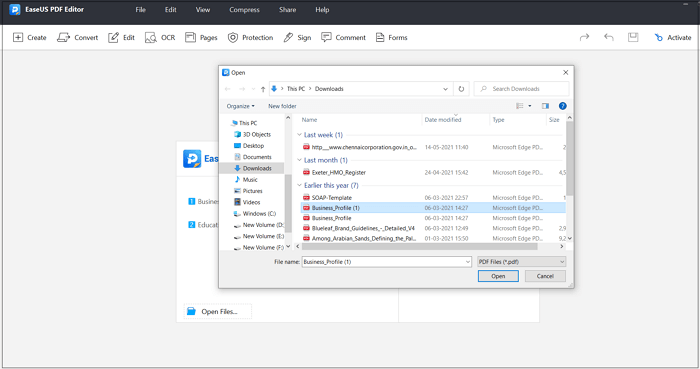Close the Open dialog
This screenshot has width=700, height=369.
click(566, 72)
